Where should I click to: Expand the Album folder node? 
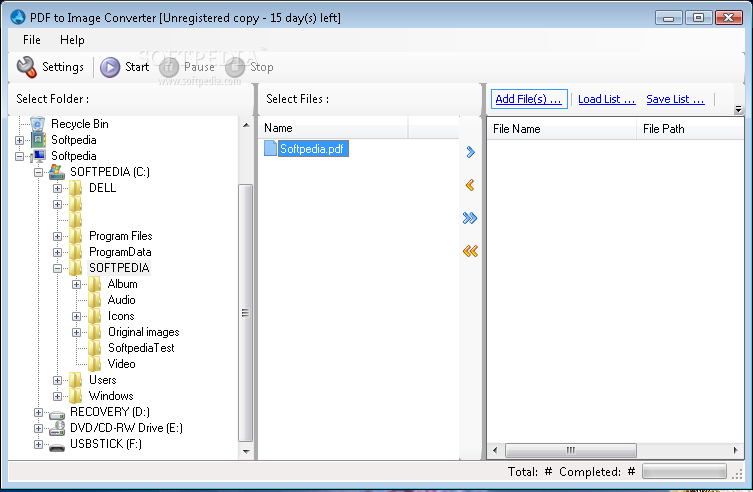coord(76,284)
